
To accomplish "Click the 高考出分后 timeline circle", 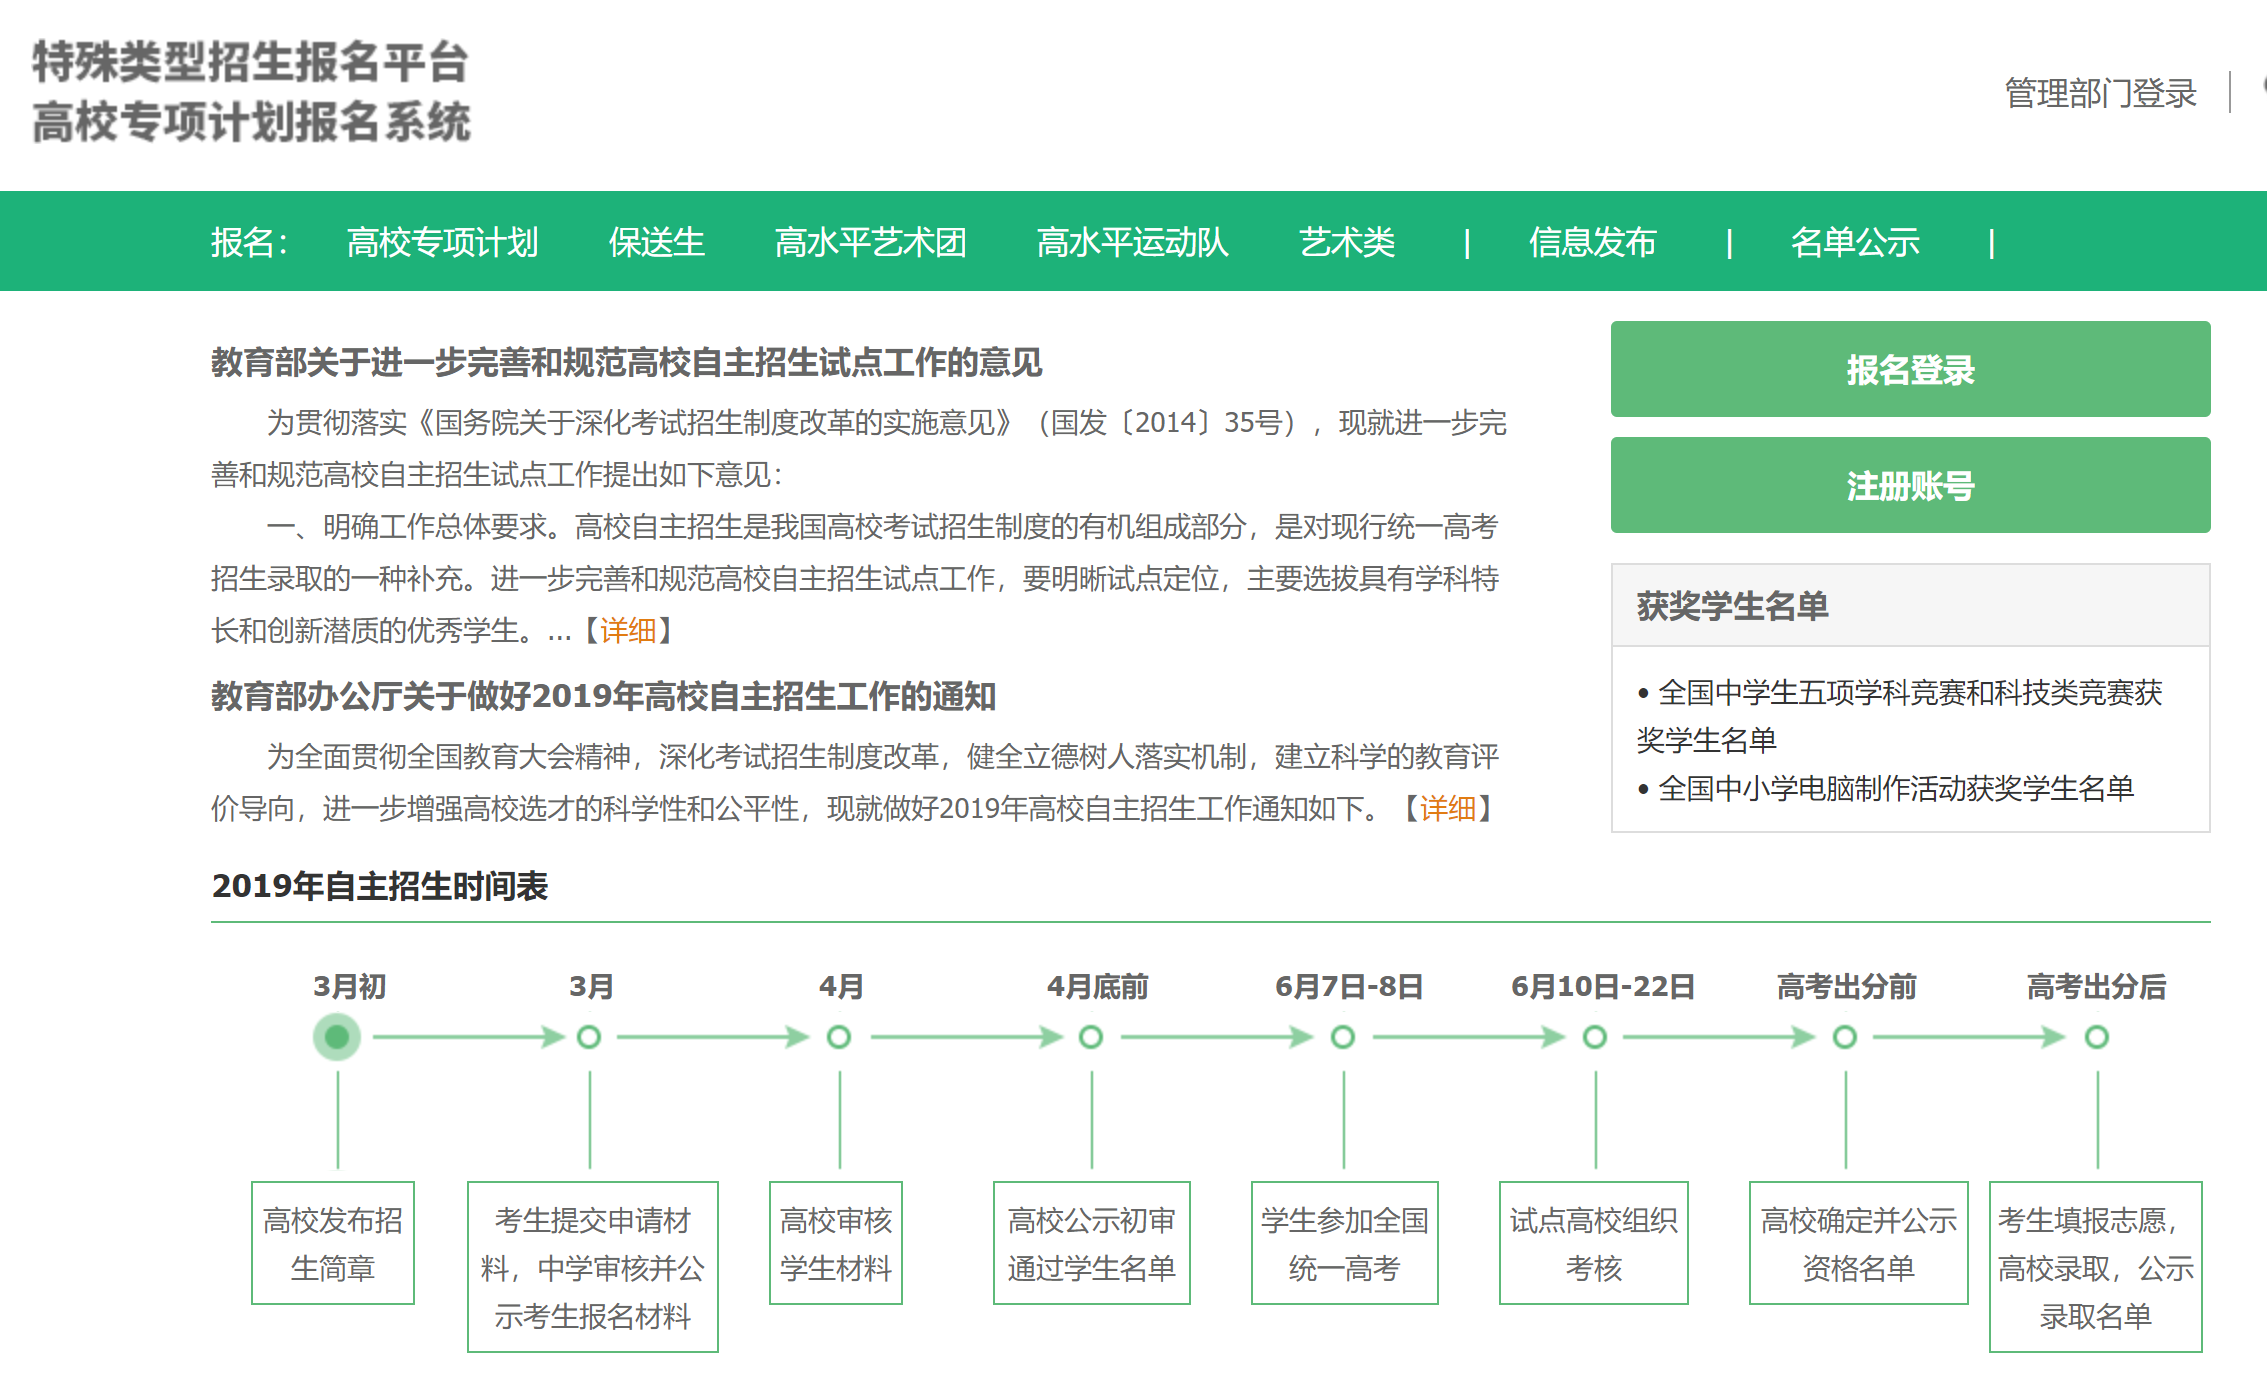I will click(2097, 1037).
